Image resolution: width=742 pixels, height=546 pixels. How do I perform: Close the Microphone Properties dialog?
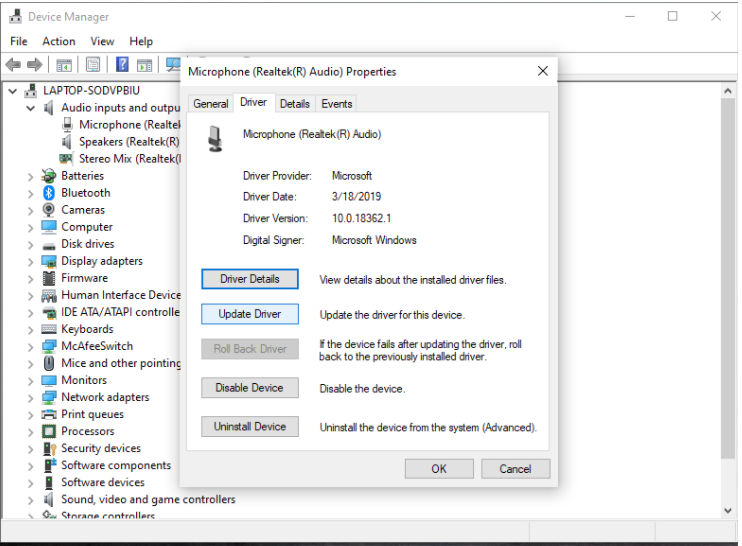point(543,71)
